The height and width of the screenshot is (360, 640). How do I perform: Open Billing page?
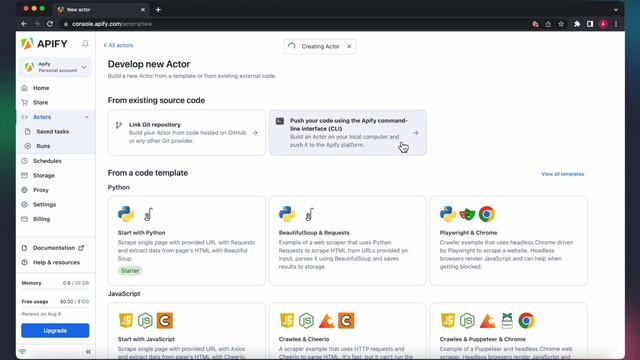(41, 219)
